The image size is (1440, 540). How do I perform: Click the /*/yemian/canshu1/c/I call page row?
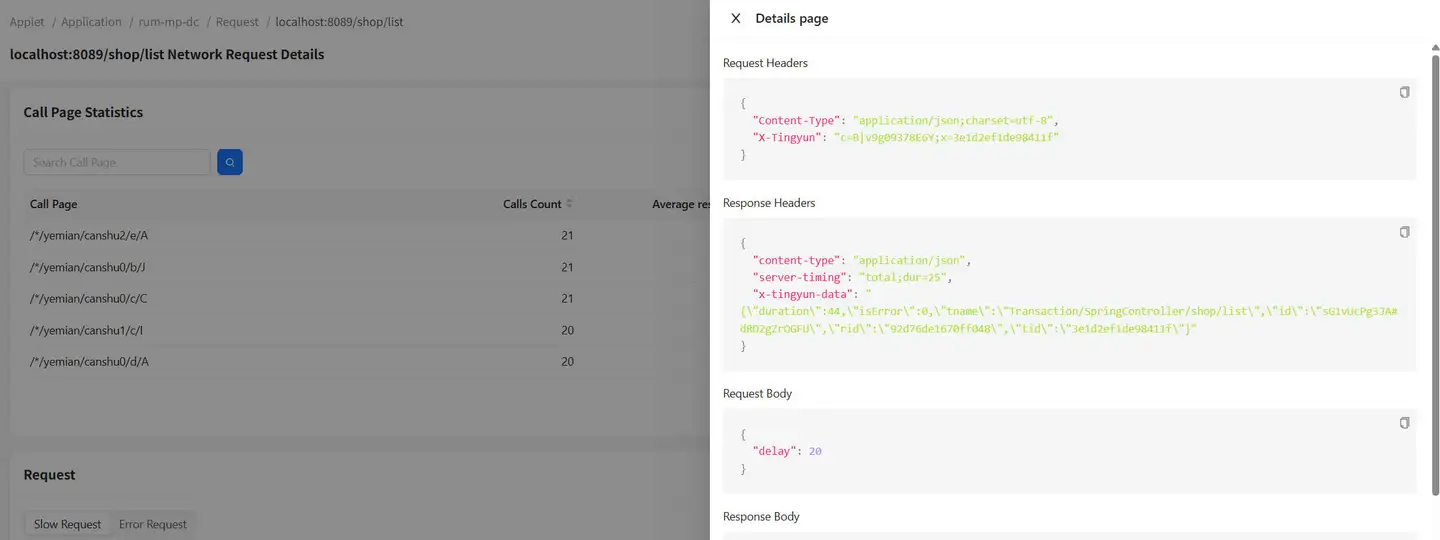click(87, 331)
